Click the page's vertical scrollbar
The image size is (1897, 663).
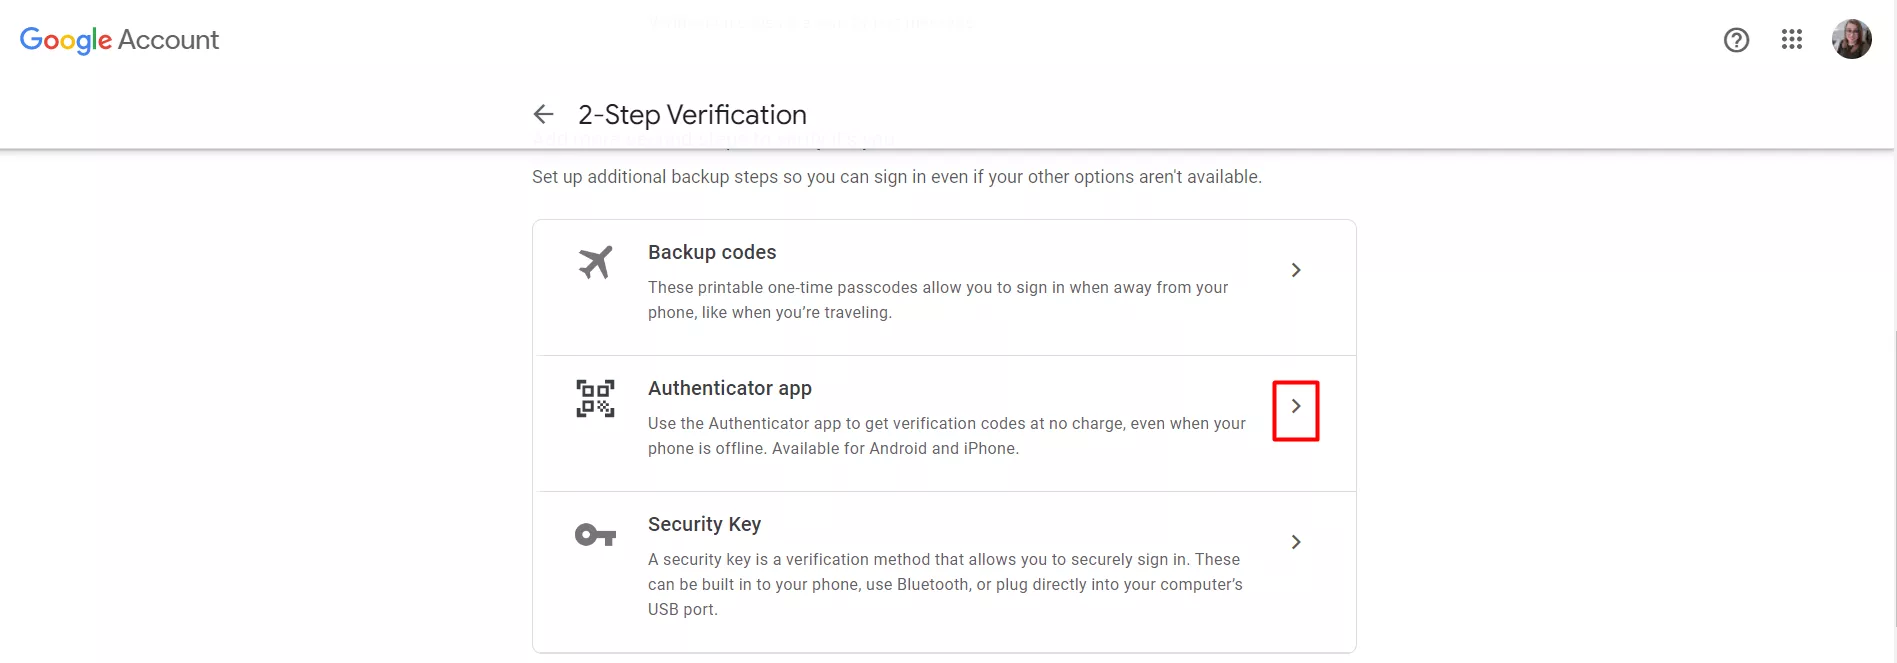1893,480
